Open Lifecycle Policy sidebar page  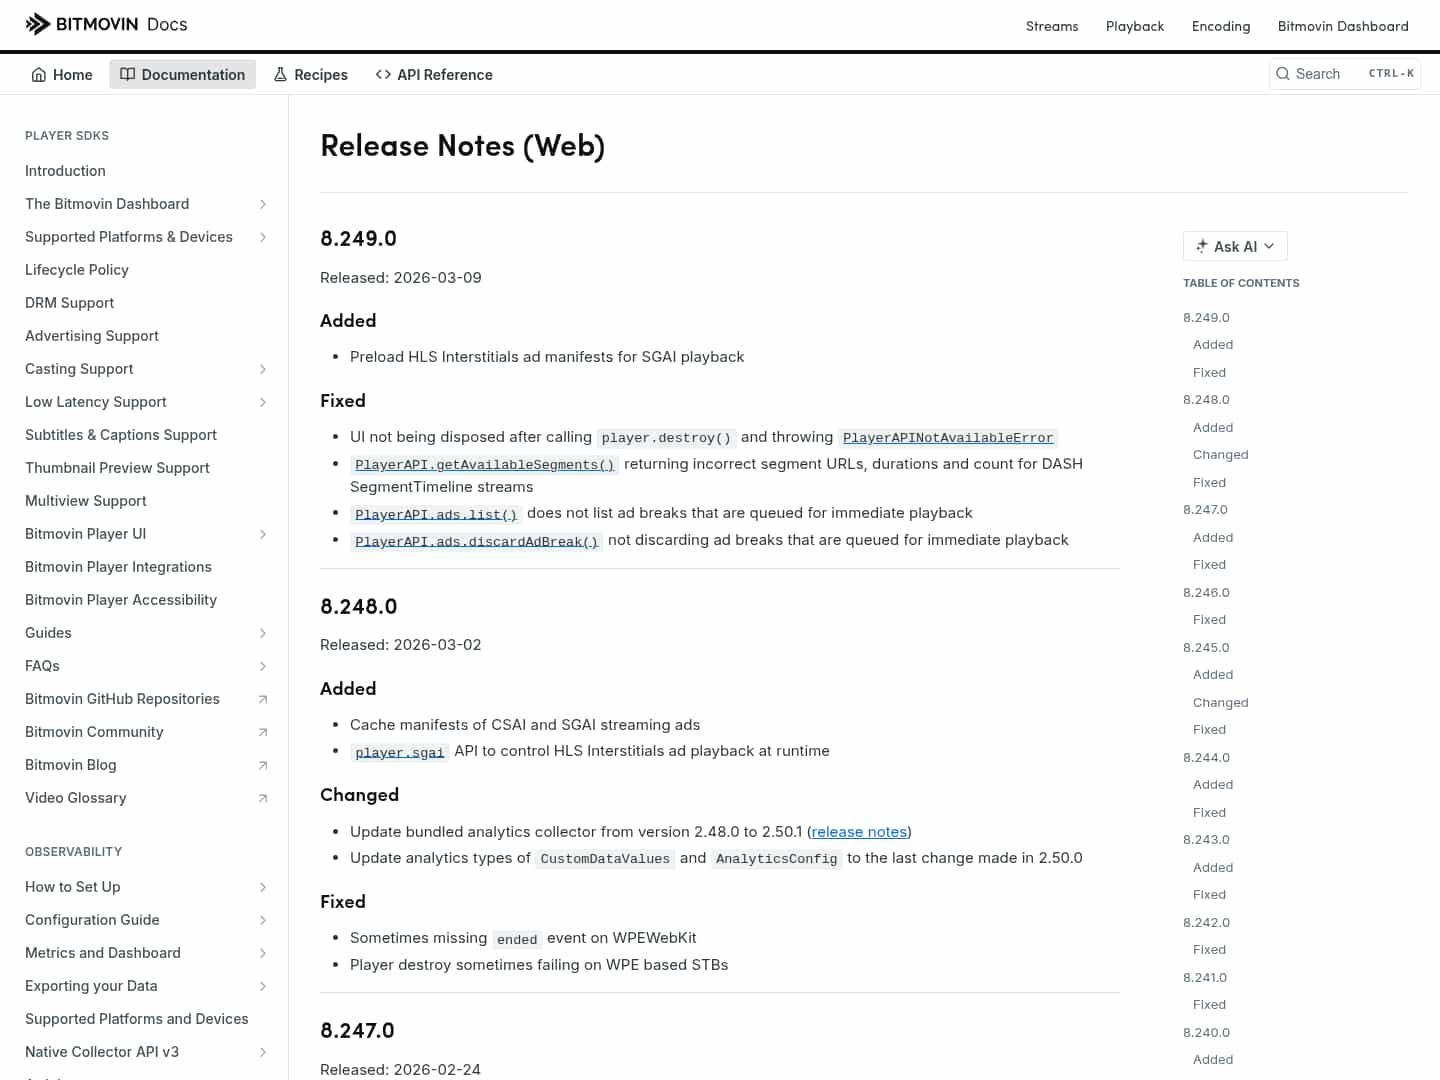point(77,270)
